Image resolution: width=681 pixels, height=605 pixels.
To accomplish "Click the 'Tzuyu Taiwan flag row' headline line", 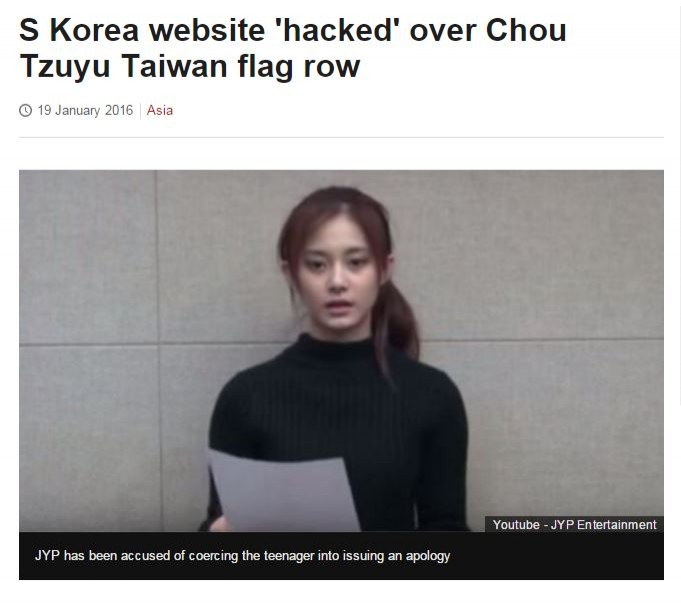I will [190, 66].
